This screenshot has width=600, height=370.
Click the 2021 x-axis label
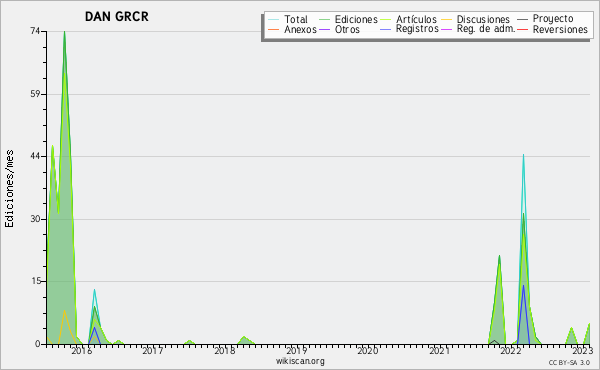[x=439, y=350]
